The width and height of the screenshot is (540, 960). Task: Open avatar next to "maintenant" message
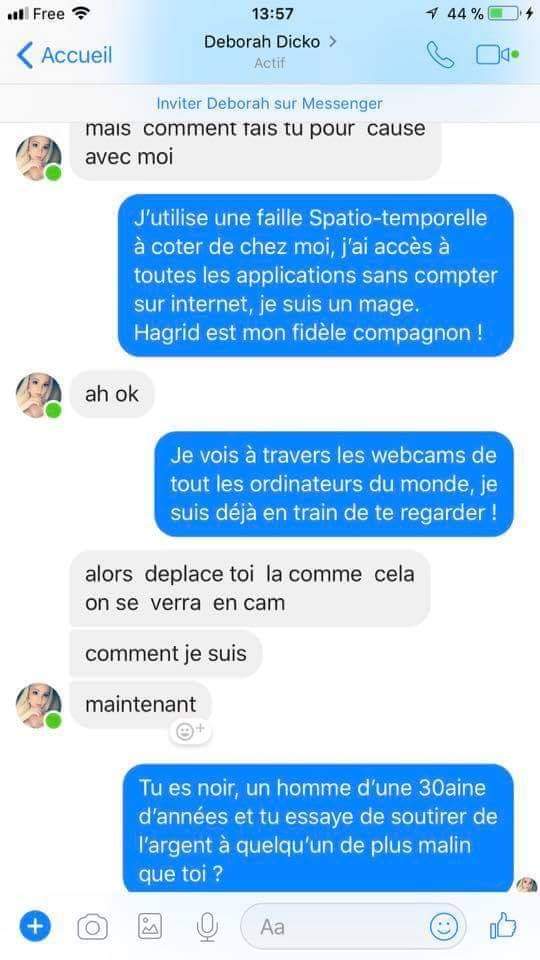point(39,705)
